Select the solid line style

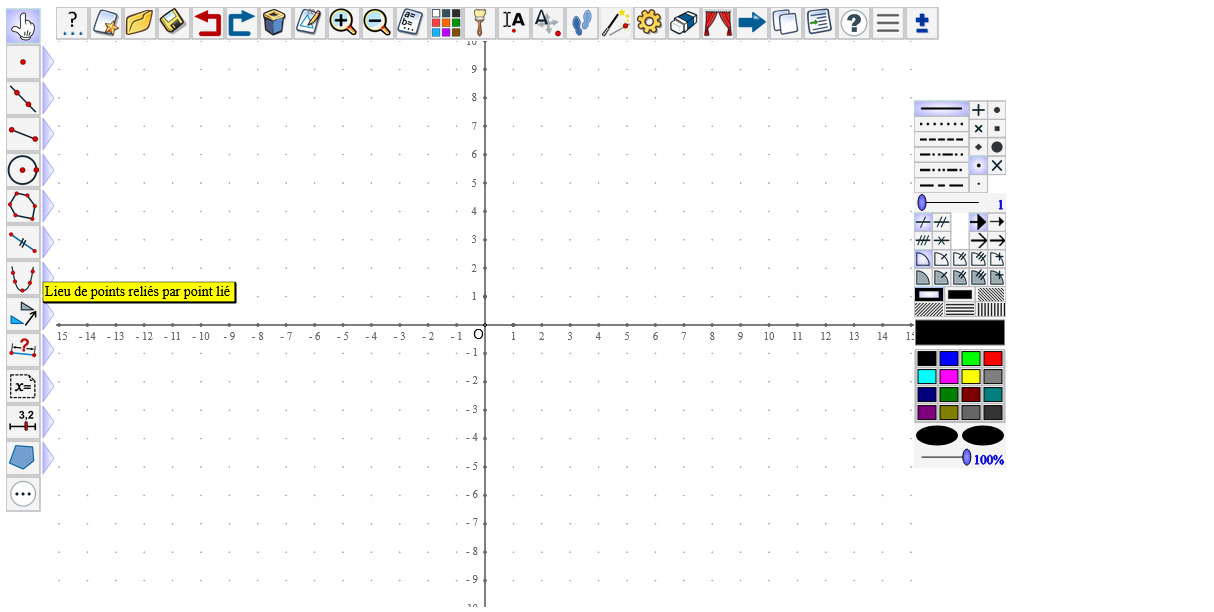(941, 109)
